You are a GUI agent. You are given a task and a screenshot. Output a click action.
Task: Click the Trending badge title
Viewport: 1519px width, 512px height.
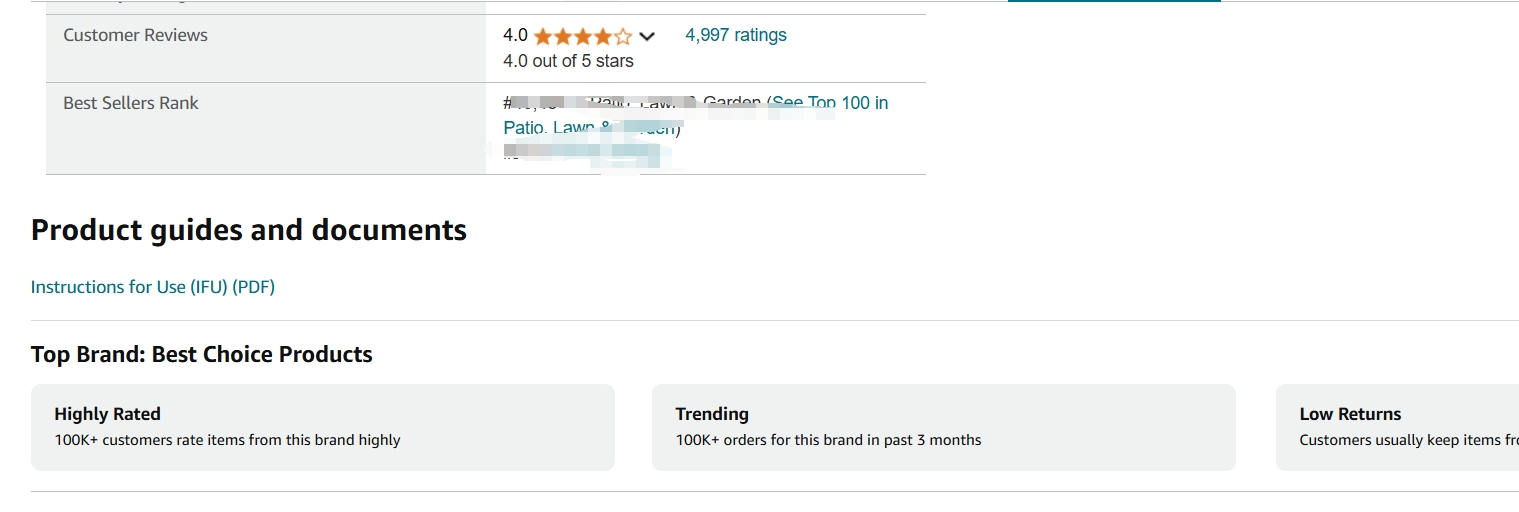712,414
